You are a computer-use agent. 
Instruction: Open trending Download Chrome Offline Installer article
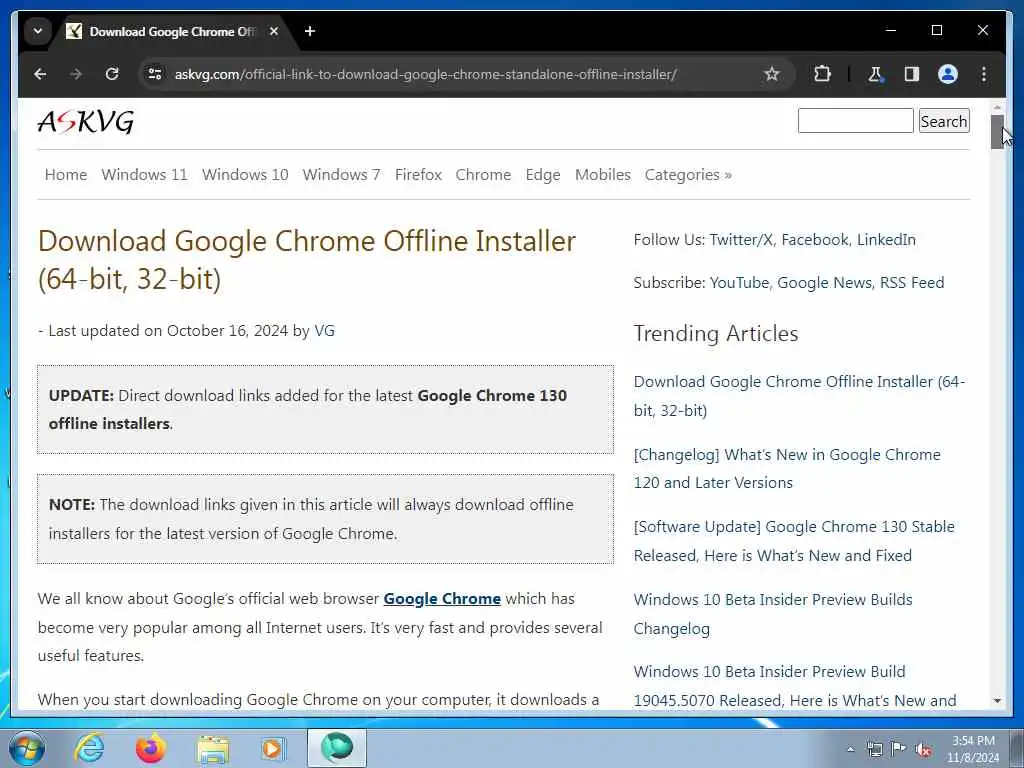pyautogui.click(x=799, y=396)
